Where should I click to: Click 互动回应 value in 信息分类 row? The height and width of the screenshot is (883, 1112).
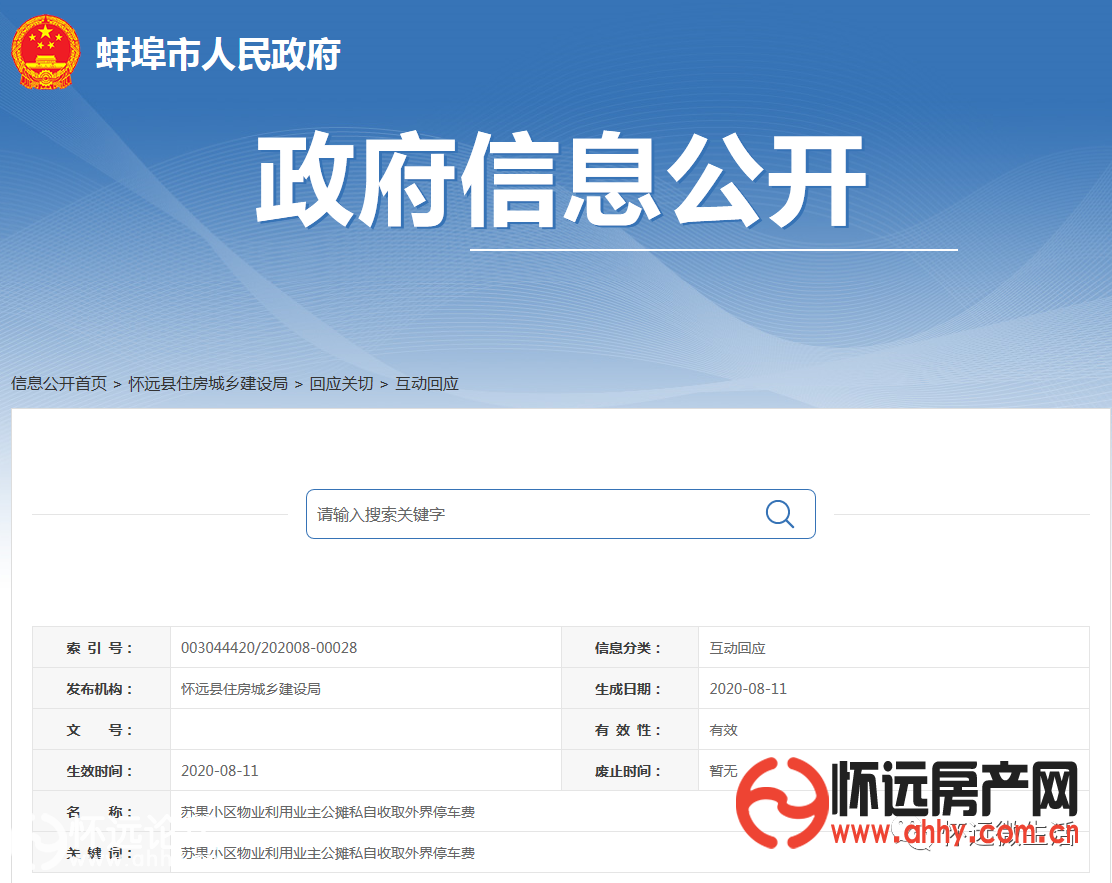point(737,648)
